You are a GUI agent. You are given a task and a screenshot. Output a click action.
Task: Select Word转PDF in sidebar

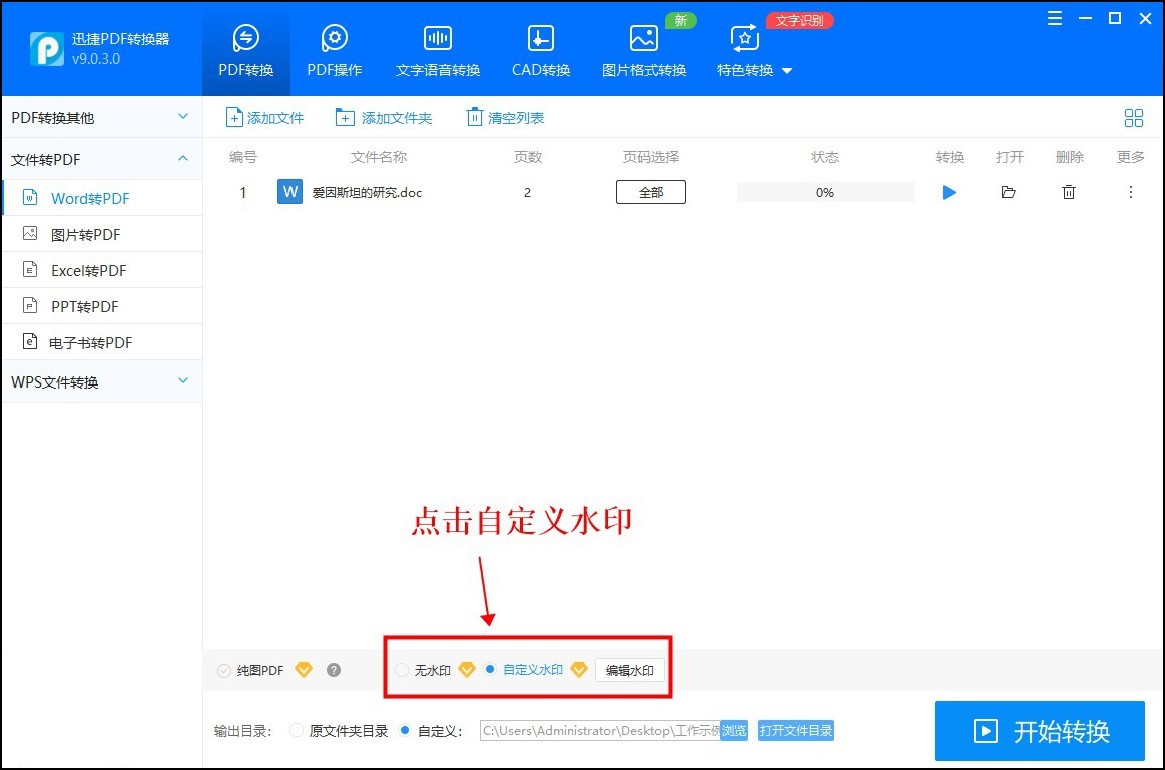(88, 198)
